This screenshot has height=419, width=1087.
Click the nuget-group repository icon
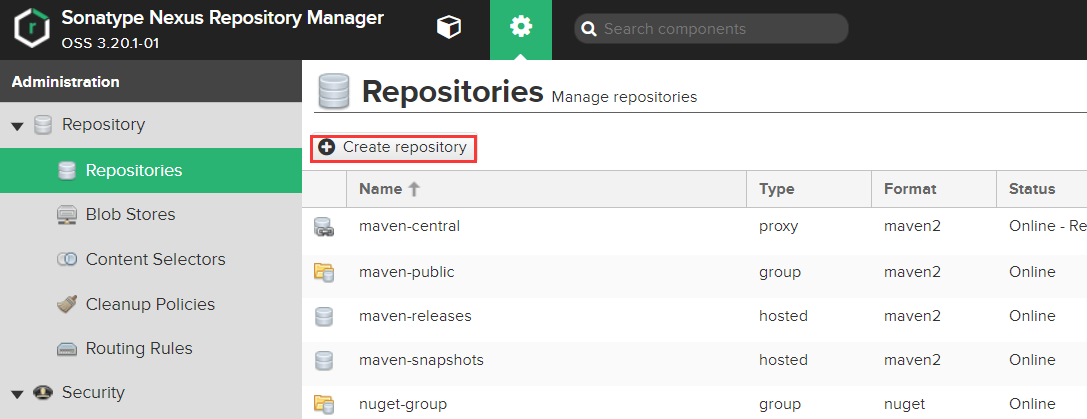click(x=324, y=404)
